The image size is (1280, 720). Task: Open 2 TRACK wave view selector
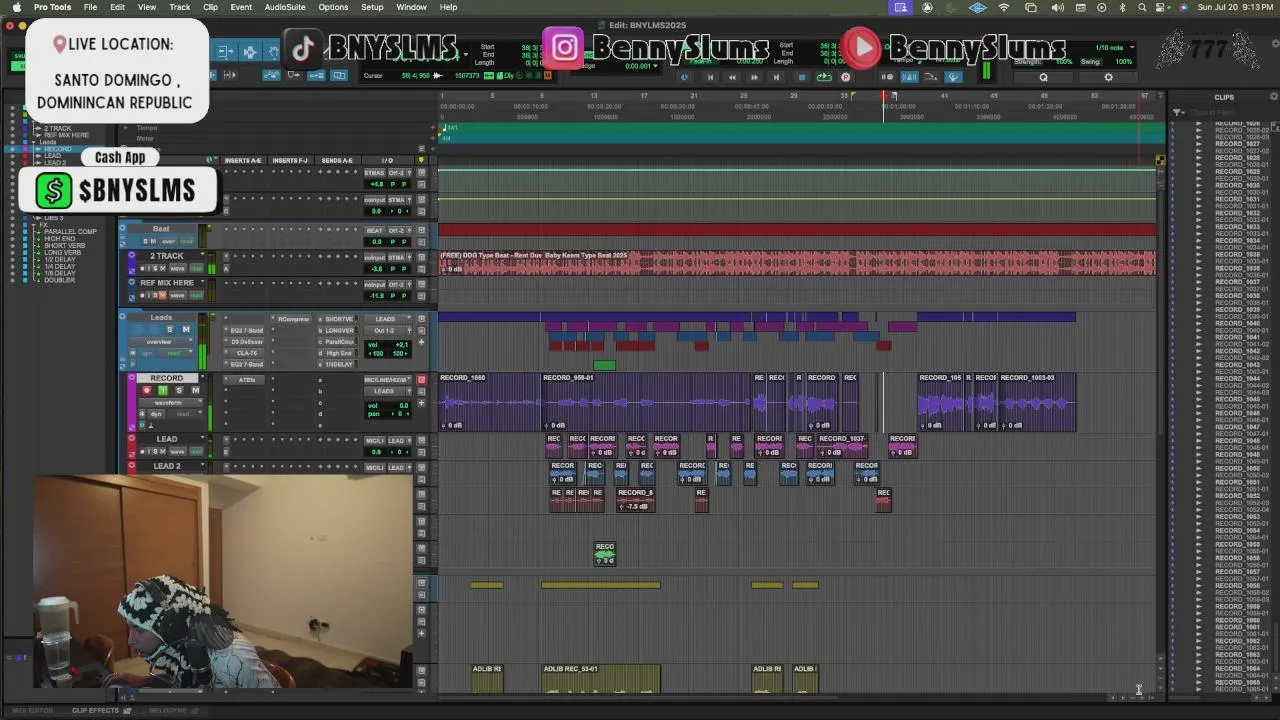coord(177,268)
